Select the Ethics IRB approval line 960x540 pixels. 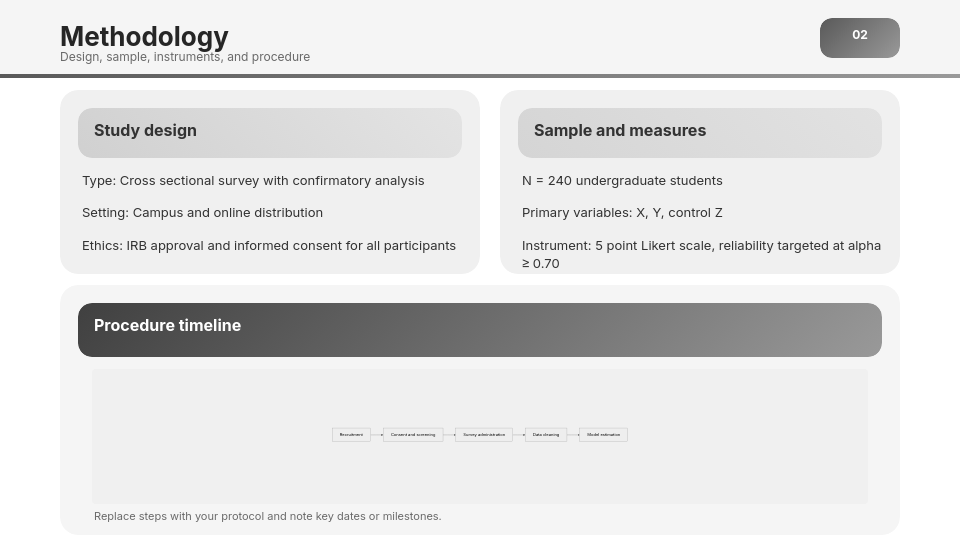point(269,246)
